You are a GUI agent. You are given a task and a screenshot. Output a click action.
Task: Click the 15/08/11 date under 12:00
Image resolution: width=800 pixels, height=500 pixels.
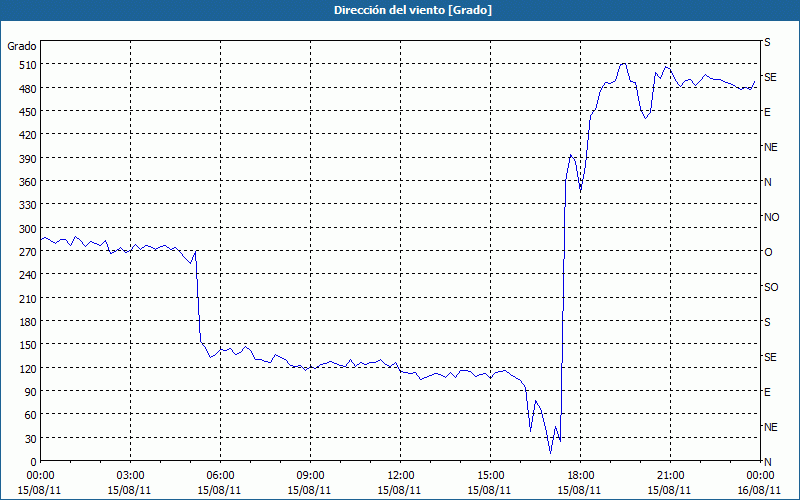point(399,490)
